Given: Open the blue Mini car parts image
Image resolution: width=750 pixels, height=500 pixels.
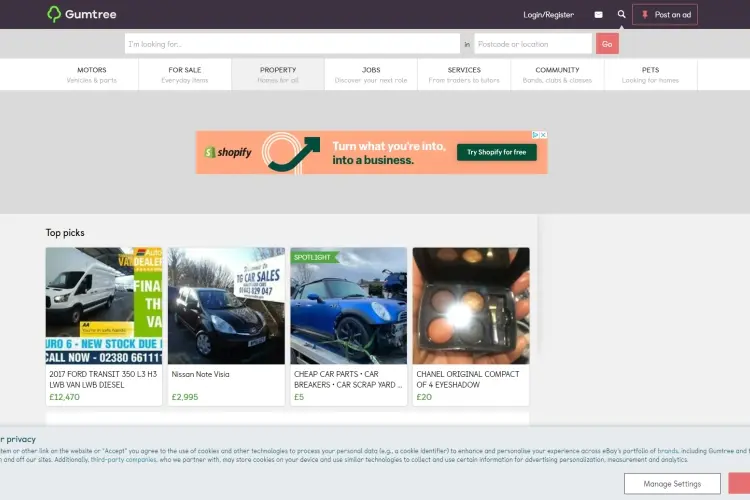Looking at the screenshot, I should point(349,305).
